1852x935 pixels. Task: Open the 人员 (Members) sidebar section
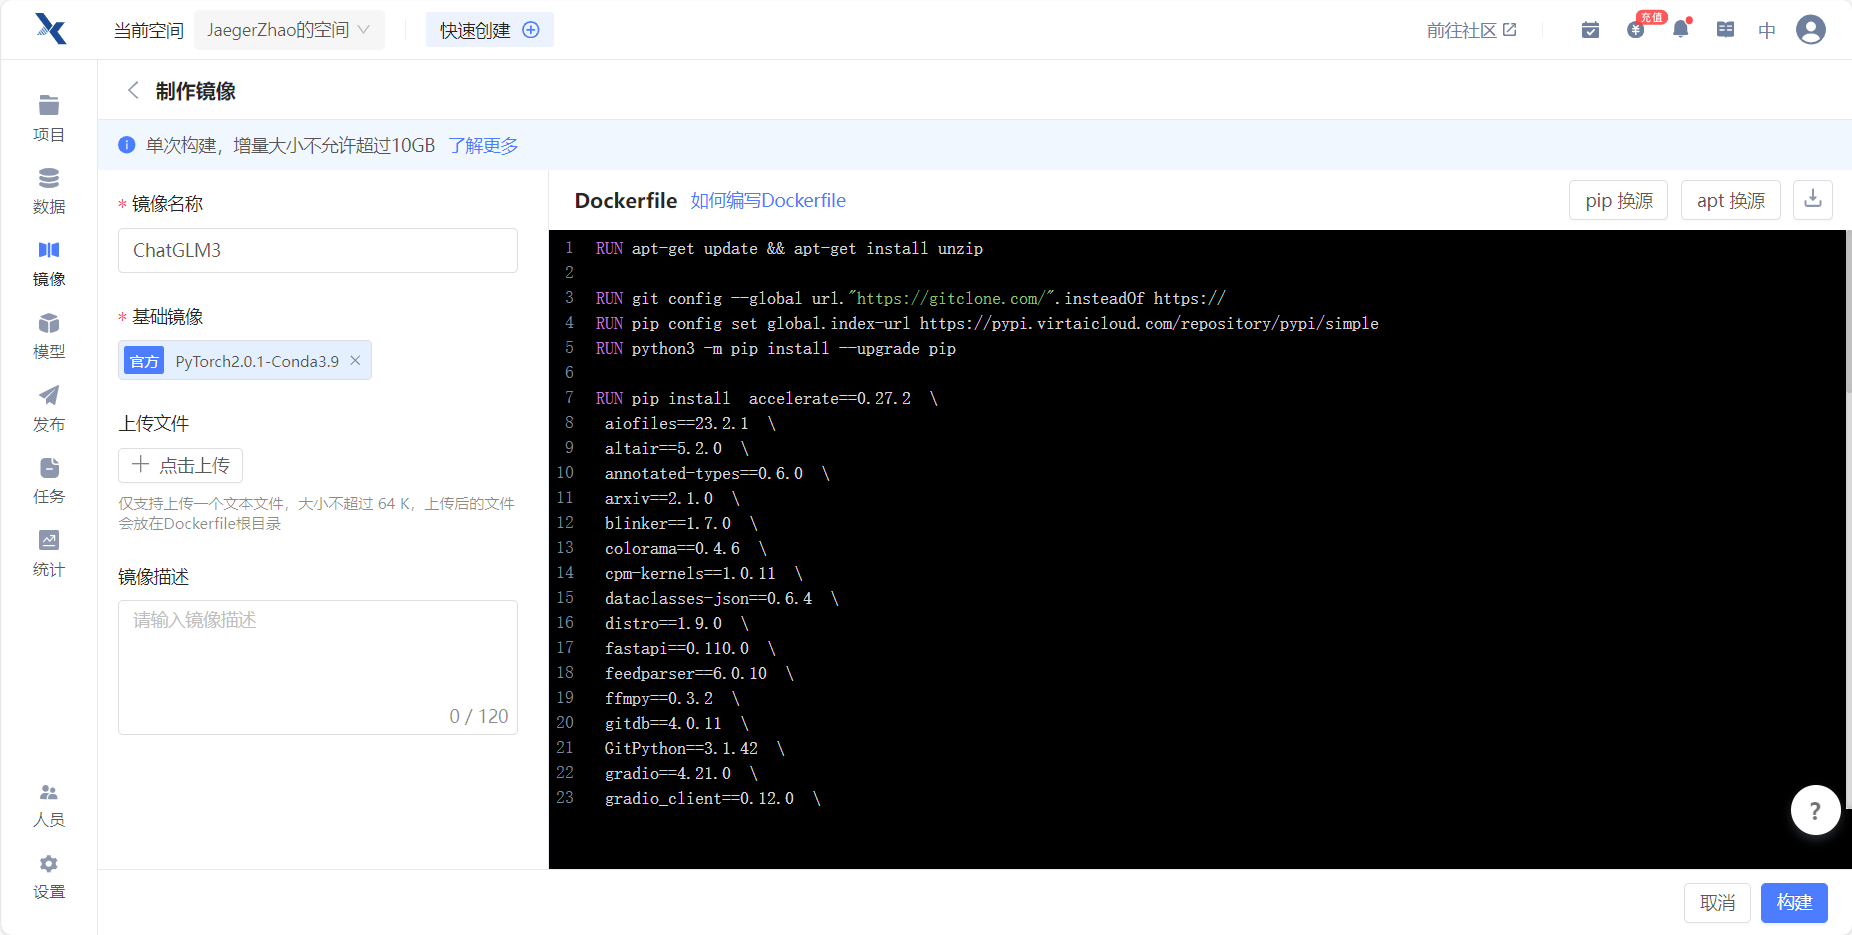coord(48,805)
